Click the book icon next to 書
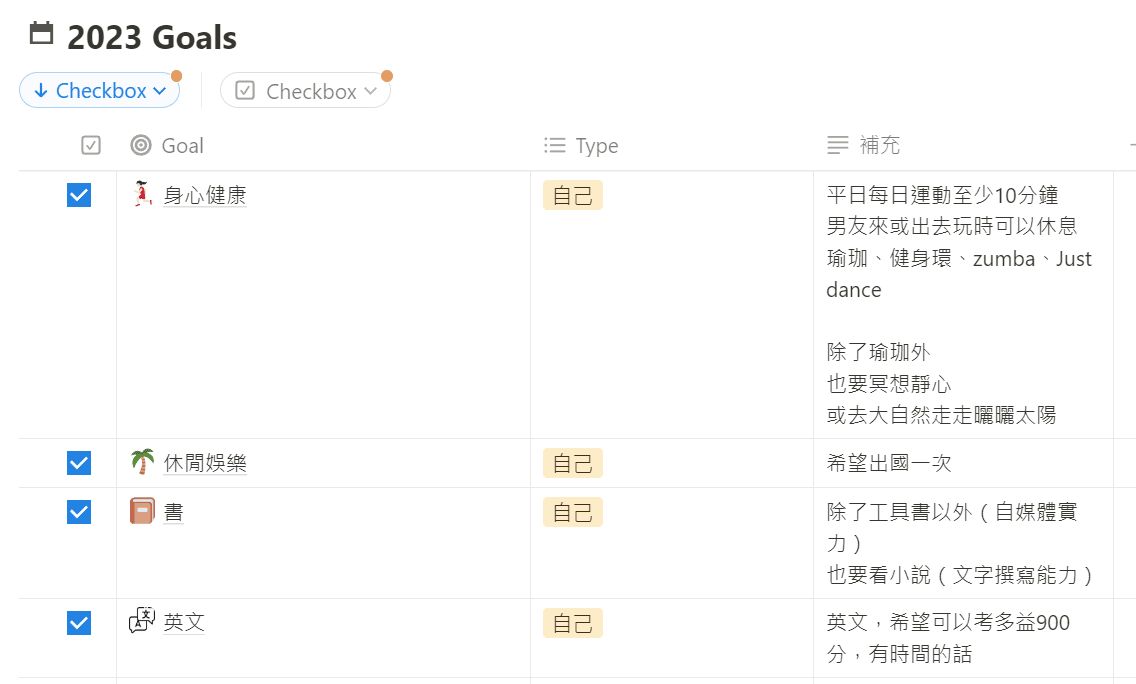1136x684 pixels. (142, 511)
